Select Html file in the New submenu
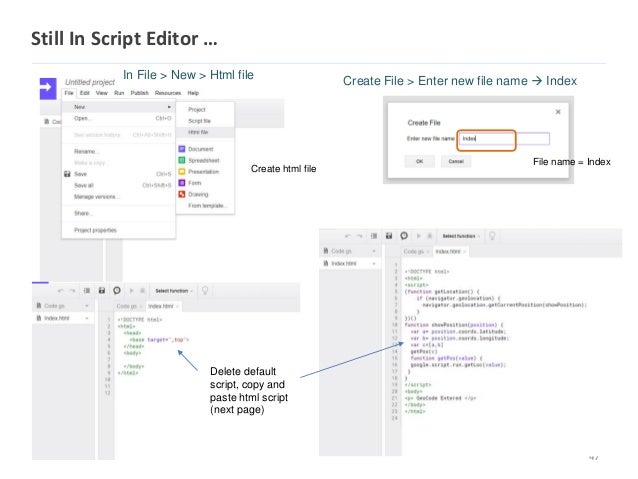 click(x=205, y=132)
